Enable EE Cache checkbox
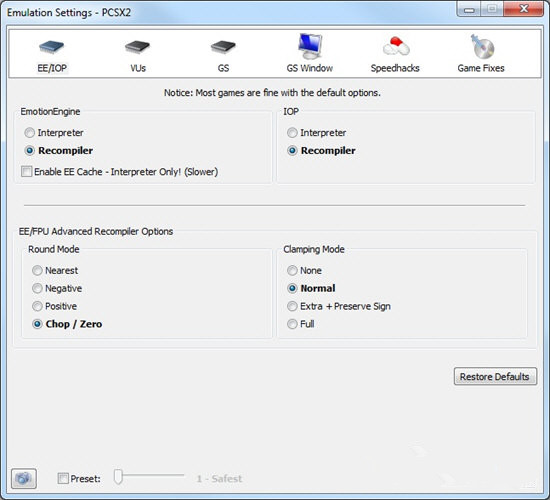 point(26,172)
